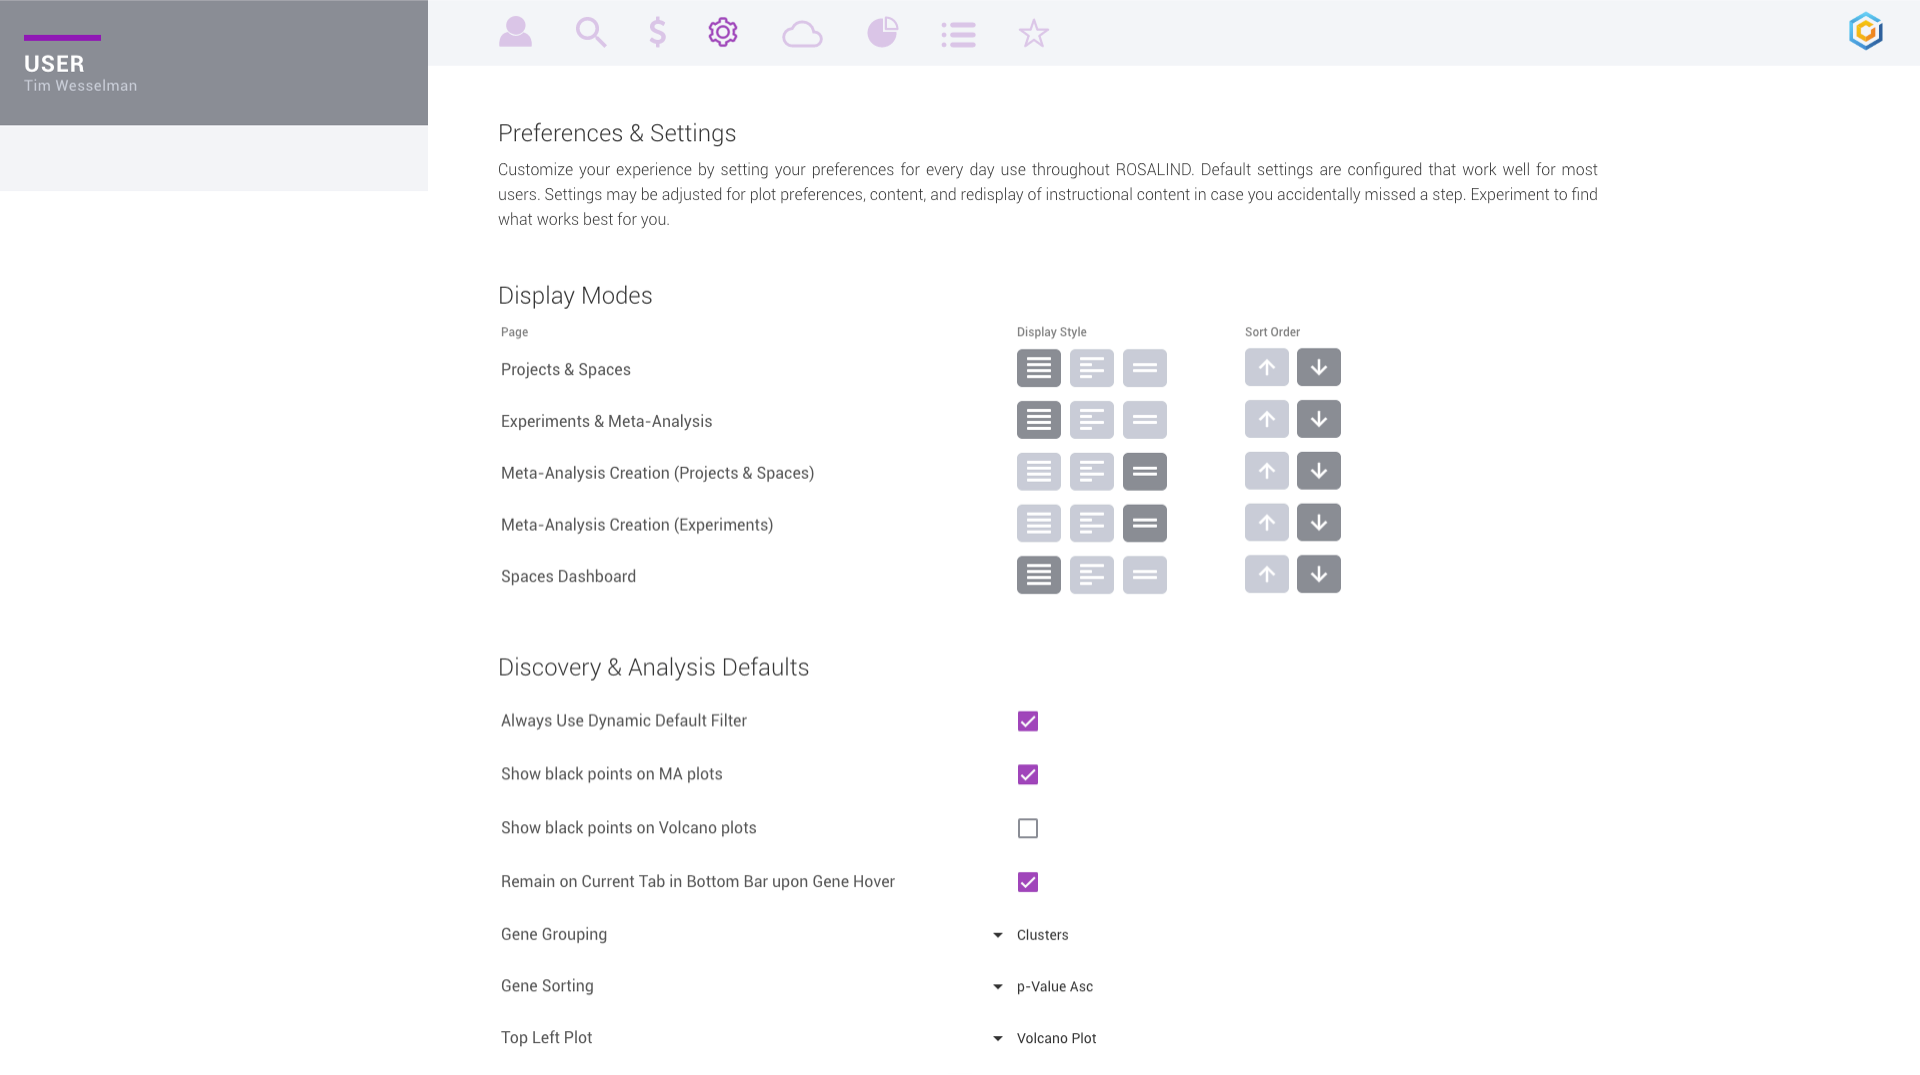Set Meta-Analysis Creation (Projects & Spaces) medium style
The width and height of the screenshot is (1920, 1075).
click(x=1092, y=472)
